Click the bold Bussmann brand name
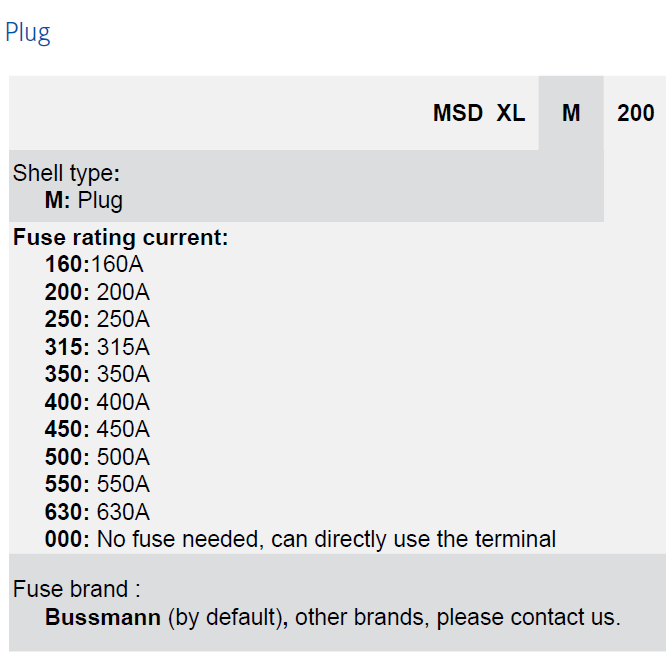This screenshot has height=653, width=666. pyautogui.click(x=103, y=617)
